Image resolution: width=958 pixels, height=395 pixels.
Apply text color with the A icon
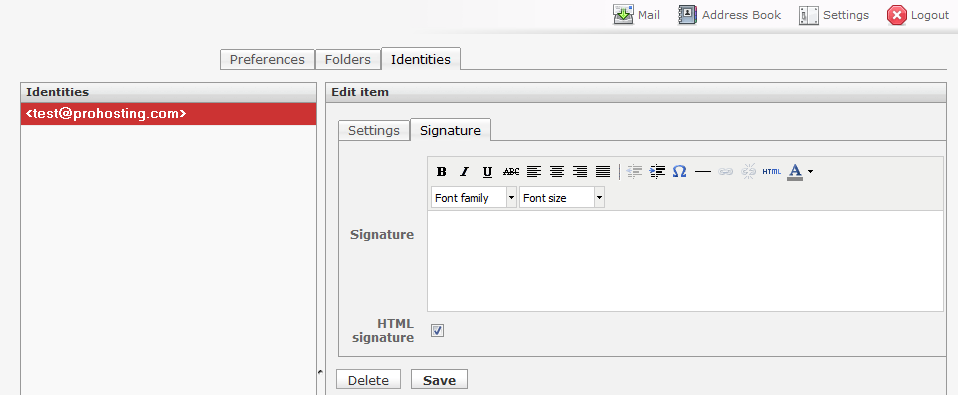coord(795,172)
